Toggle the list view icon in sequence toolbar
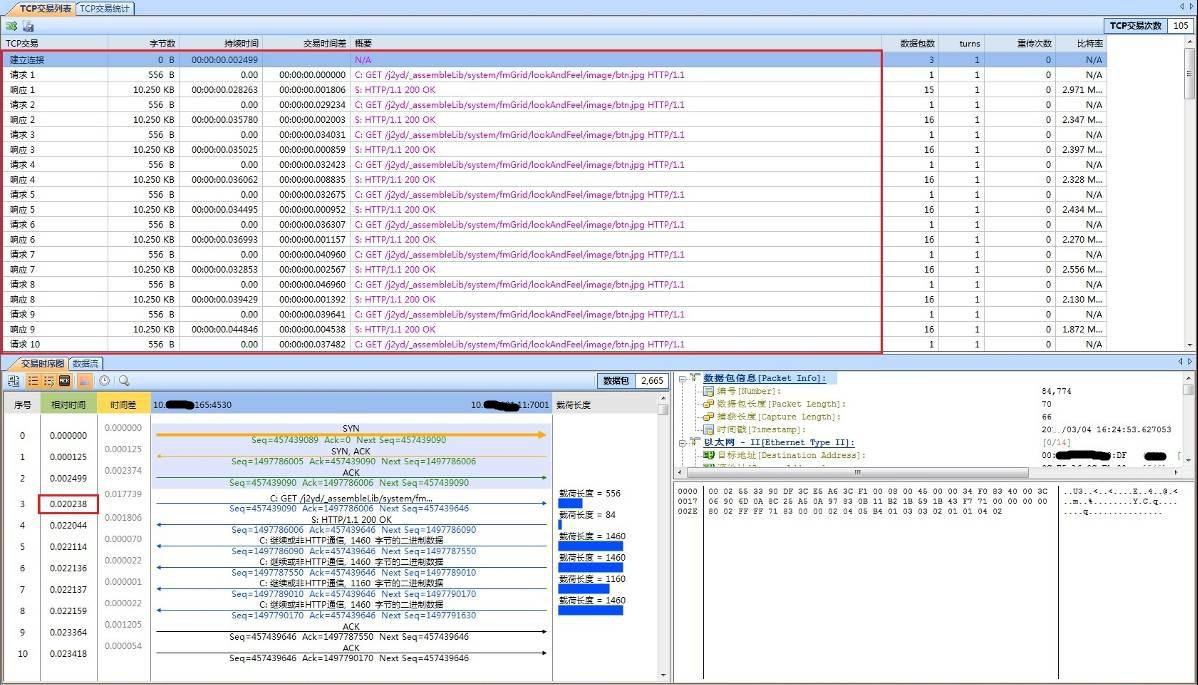 (x=33, y=380)
